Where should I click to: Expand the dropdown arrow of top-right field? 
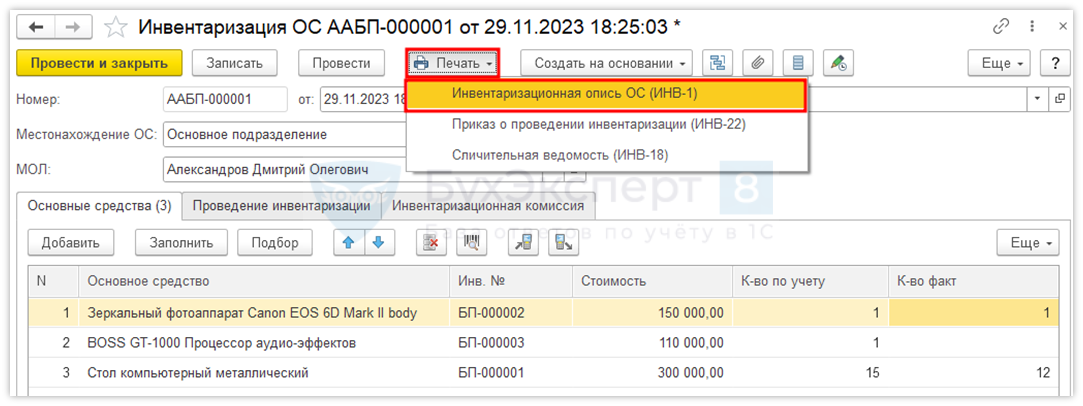[x=1038, y=99]
